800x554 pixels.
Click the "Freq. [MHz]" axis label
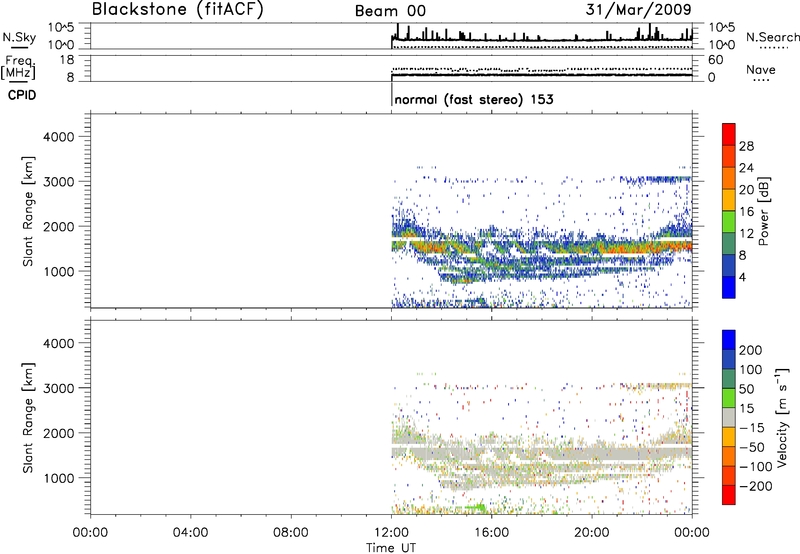pos(18,67)
